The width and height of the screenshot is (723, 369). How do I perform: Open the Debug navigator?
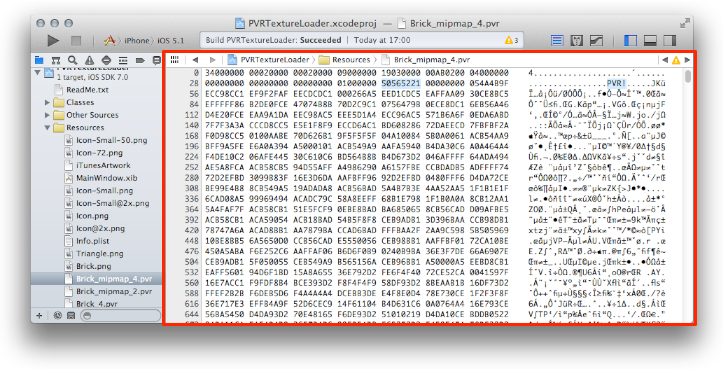point(123,60)
